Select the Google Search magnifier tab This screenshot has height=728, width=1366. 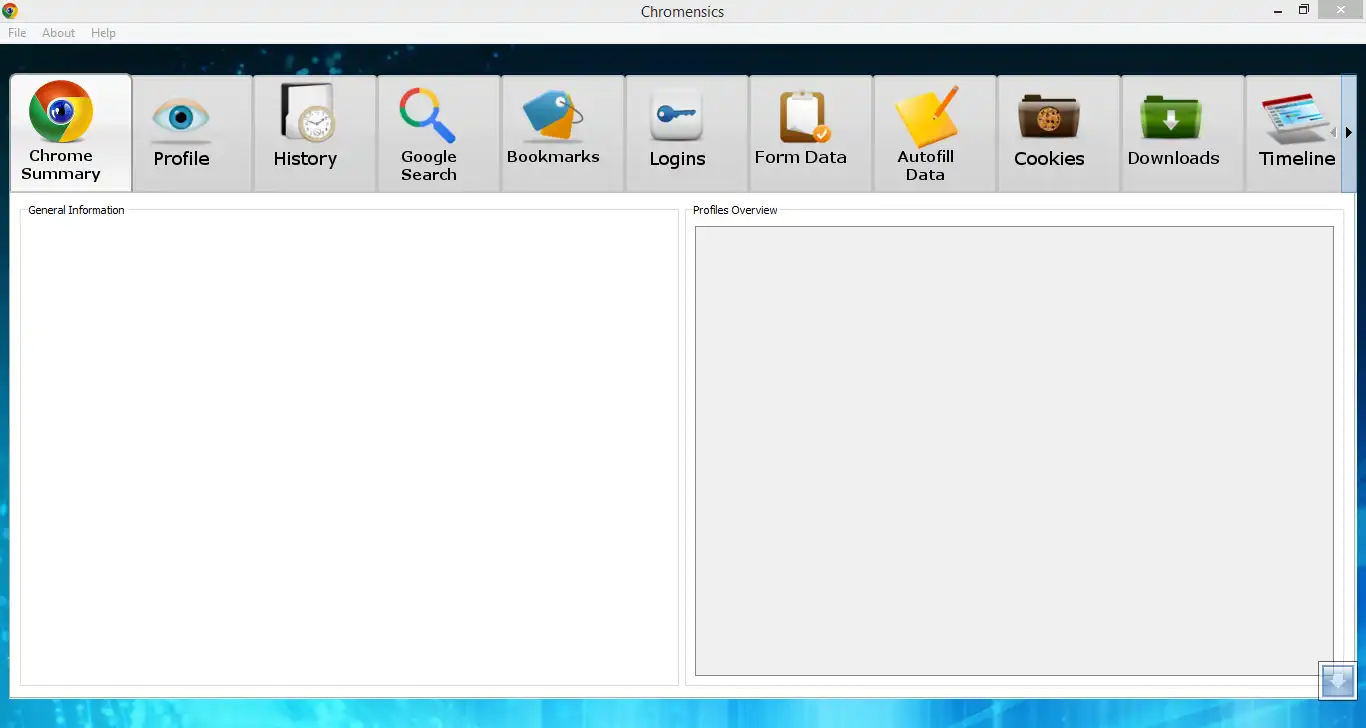click(438, 133)
